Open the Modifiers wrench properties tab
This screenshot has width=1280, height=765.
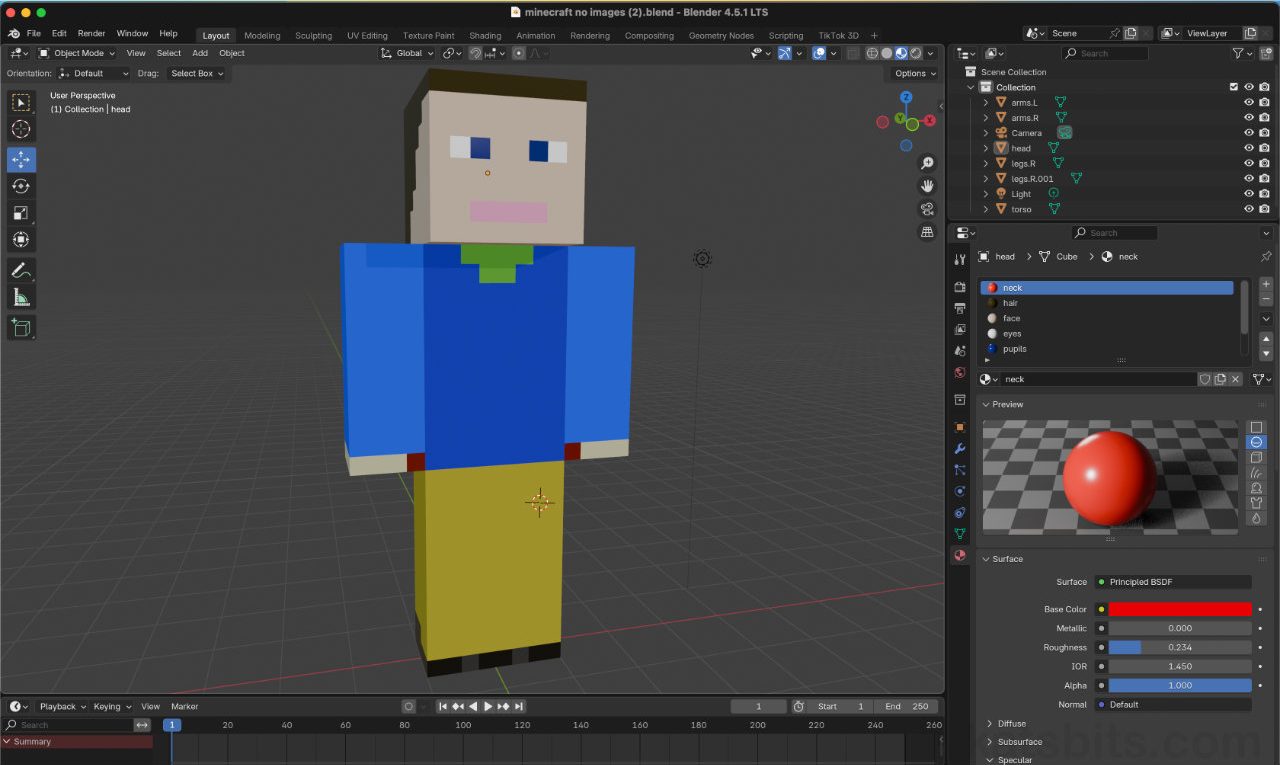point(960,448)
